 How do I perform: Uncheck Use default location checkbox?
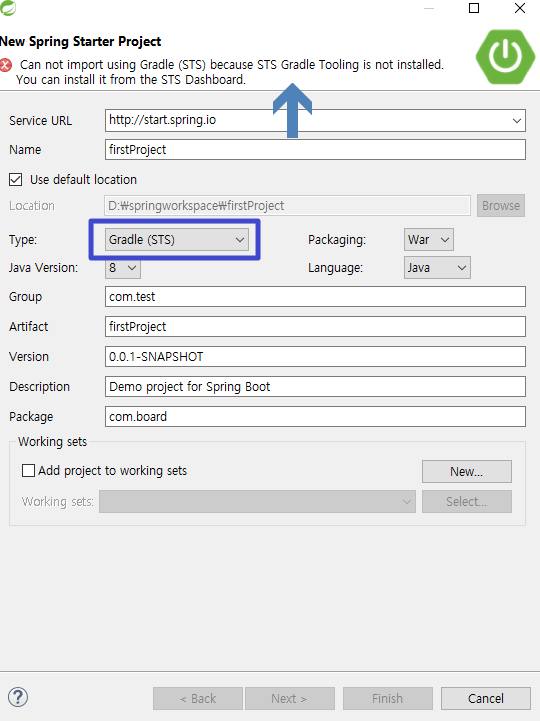[x=16, y=179]
